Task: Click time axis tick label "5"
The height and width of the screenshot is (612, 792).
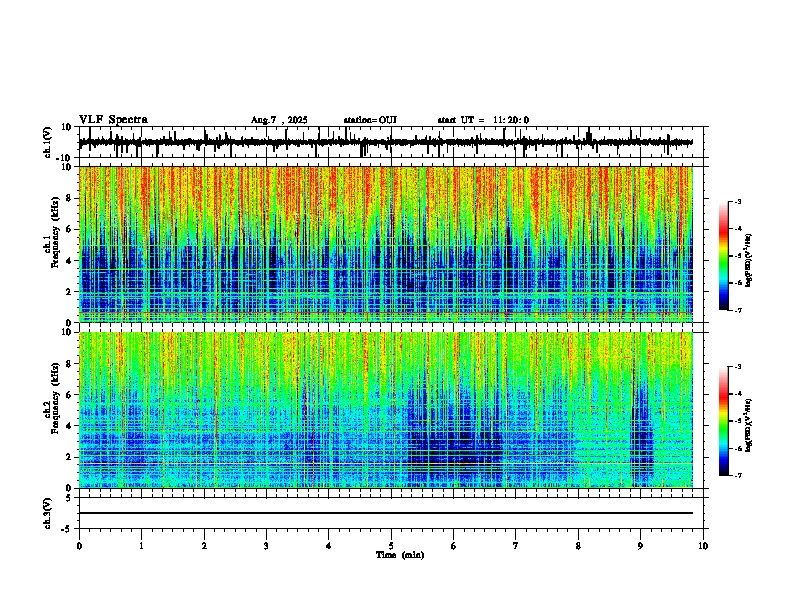Action: pyautogui.click(x=391, y=546)
